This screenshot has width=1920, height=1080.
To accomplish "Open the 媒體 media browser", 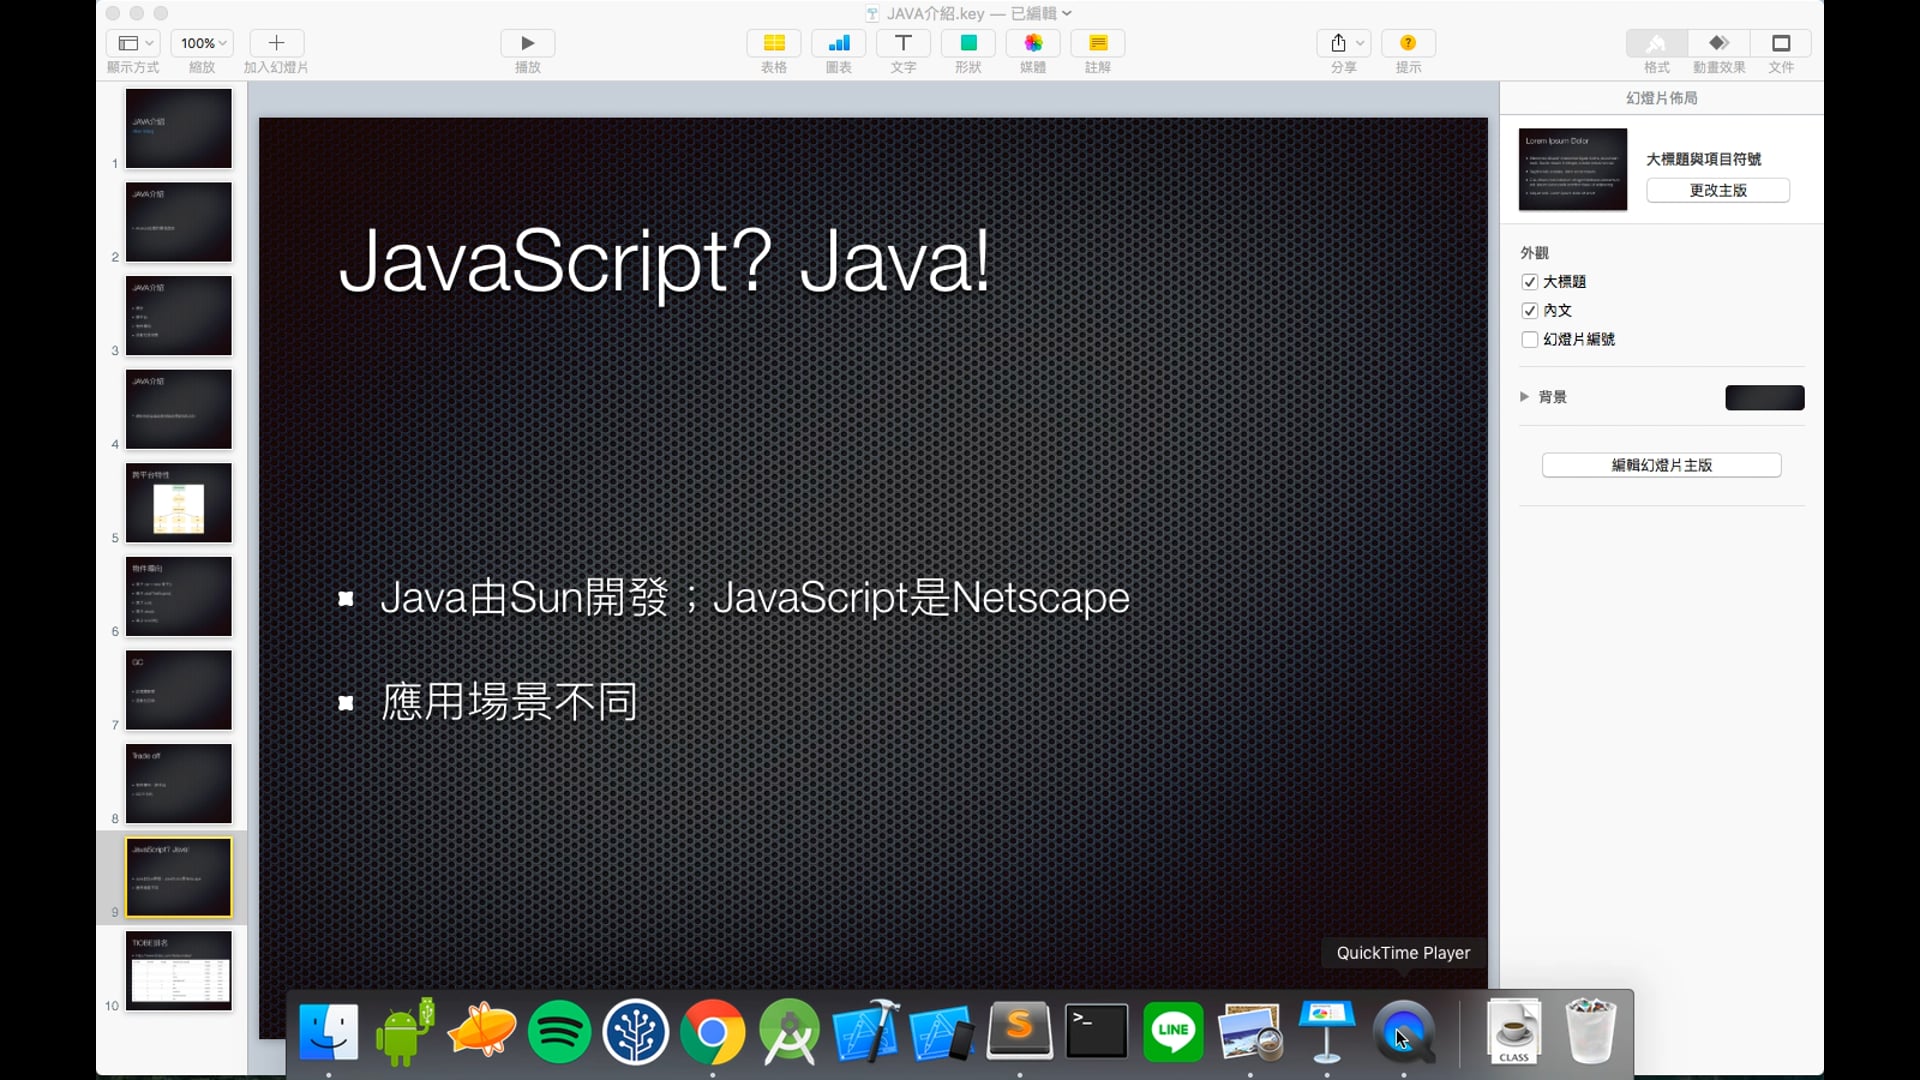I will (1033, 43).
